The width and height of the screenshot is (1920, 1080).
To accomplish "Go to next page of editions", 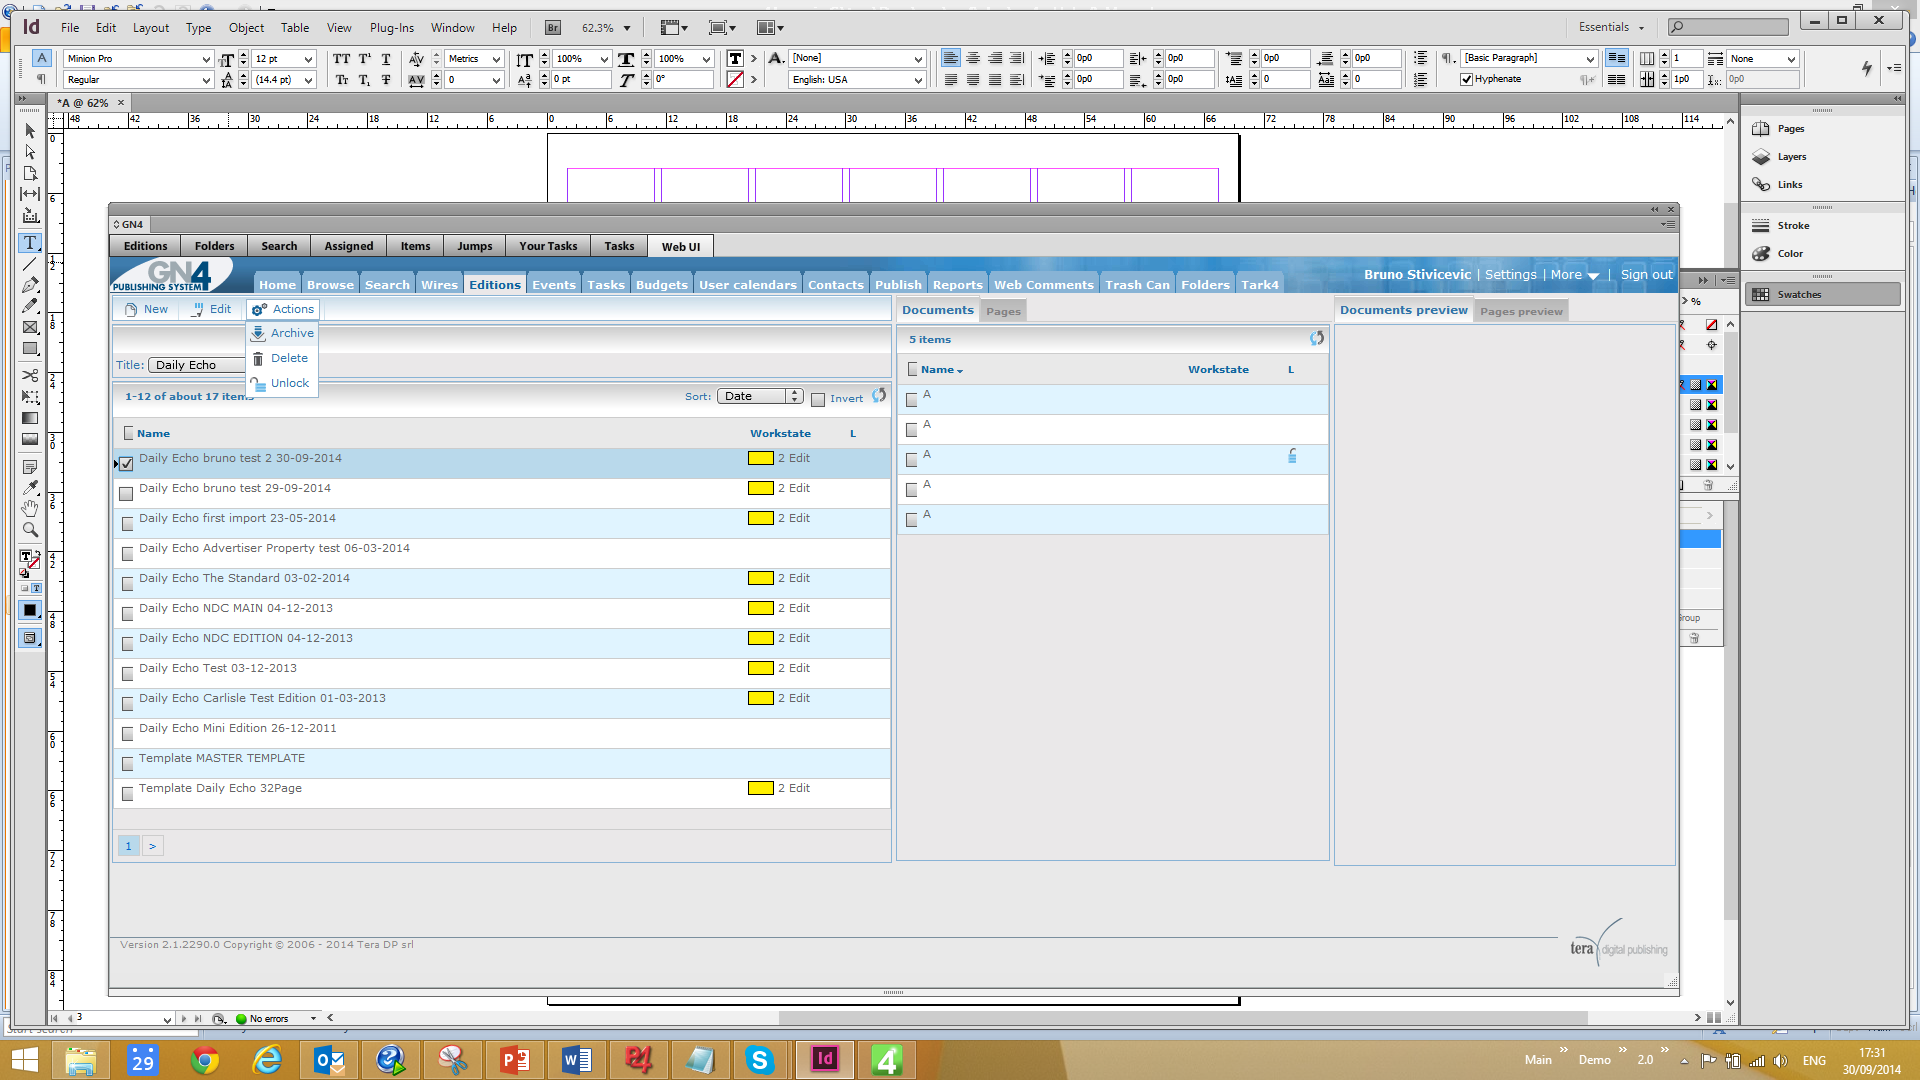I will pos(152,846).
